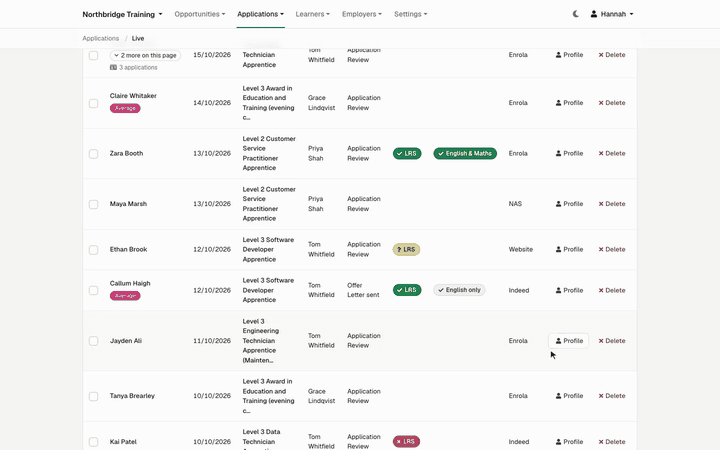Screen dimensions: 720x450
Task: Open the Employers menu
Action: click(x=362, y=14)
